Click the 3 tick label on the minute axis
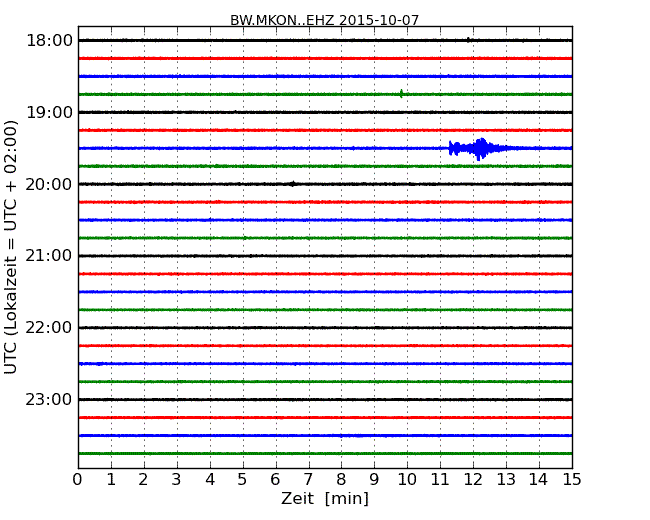This screenshot has width=650, height=520. tap(177, 480)
